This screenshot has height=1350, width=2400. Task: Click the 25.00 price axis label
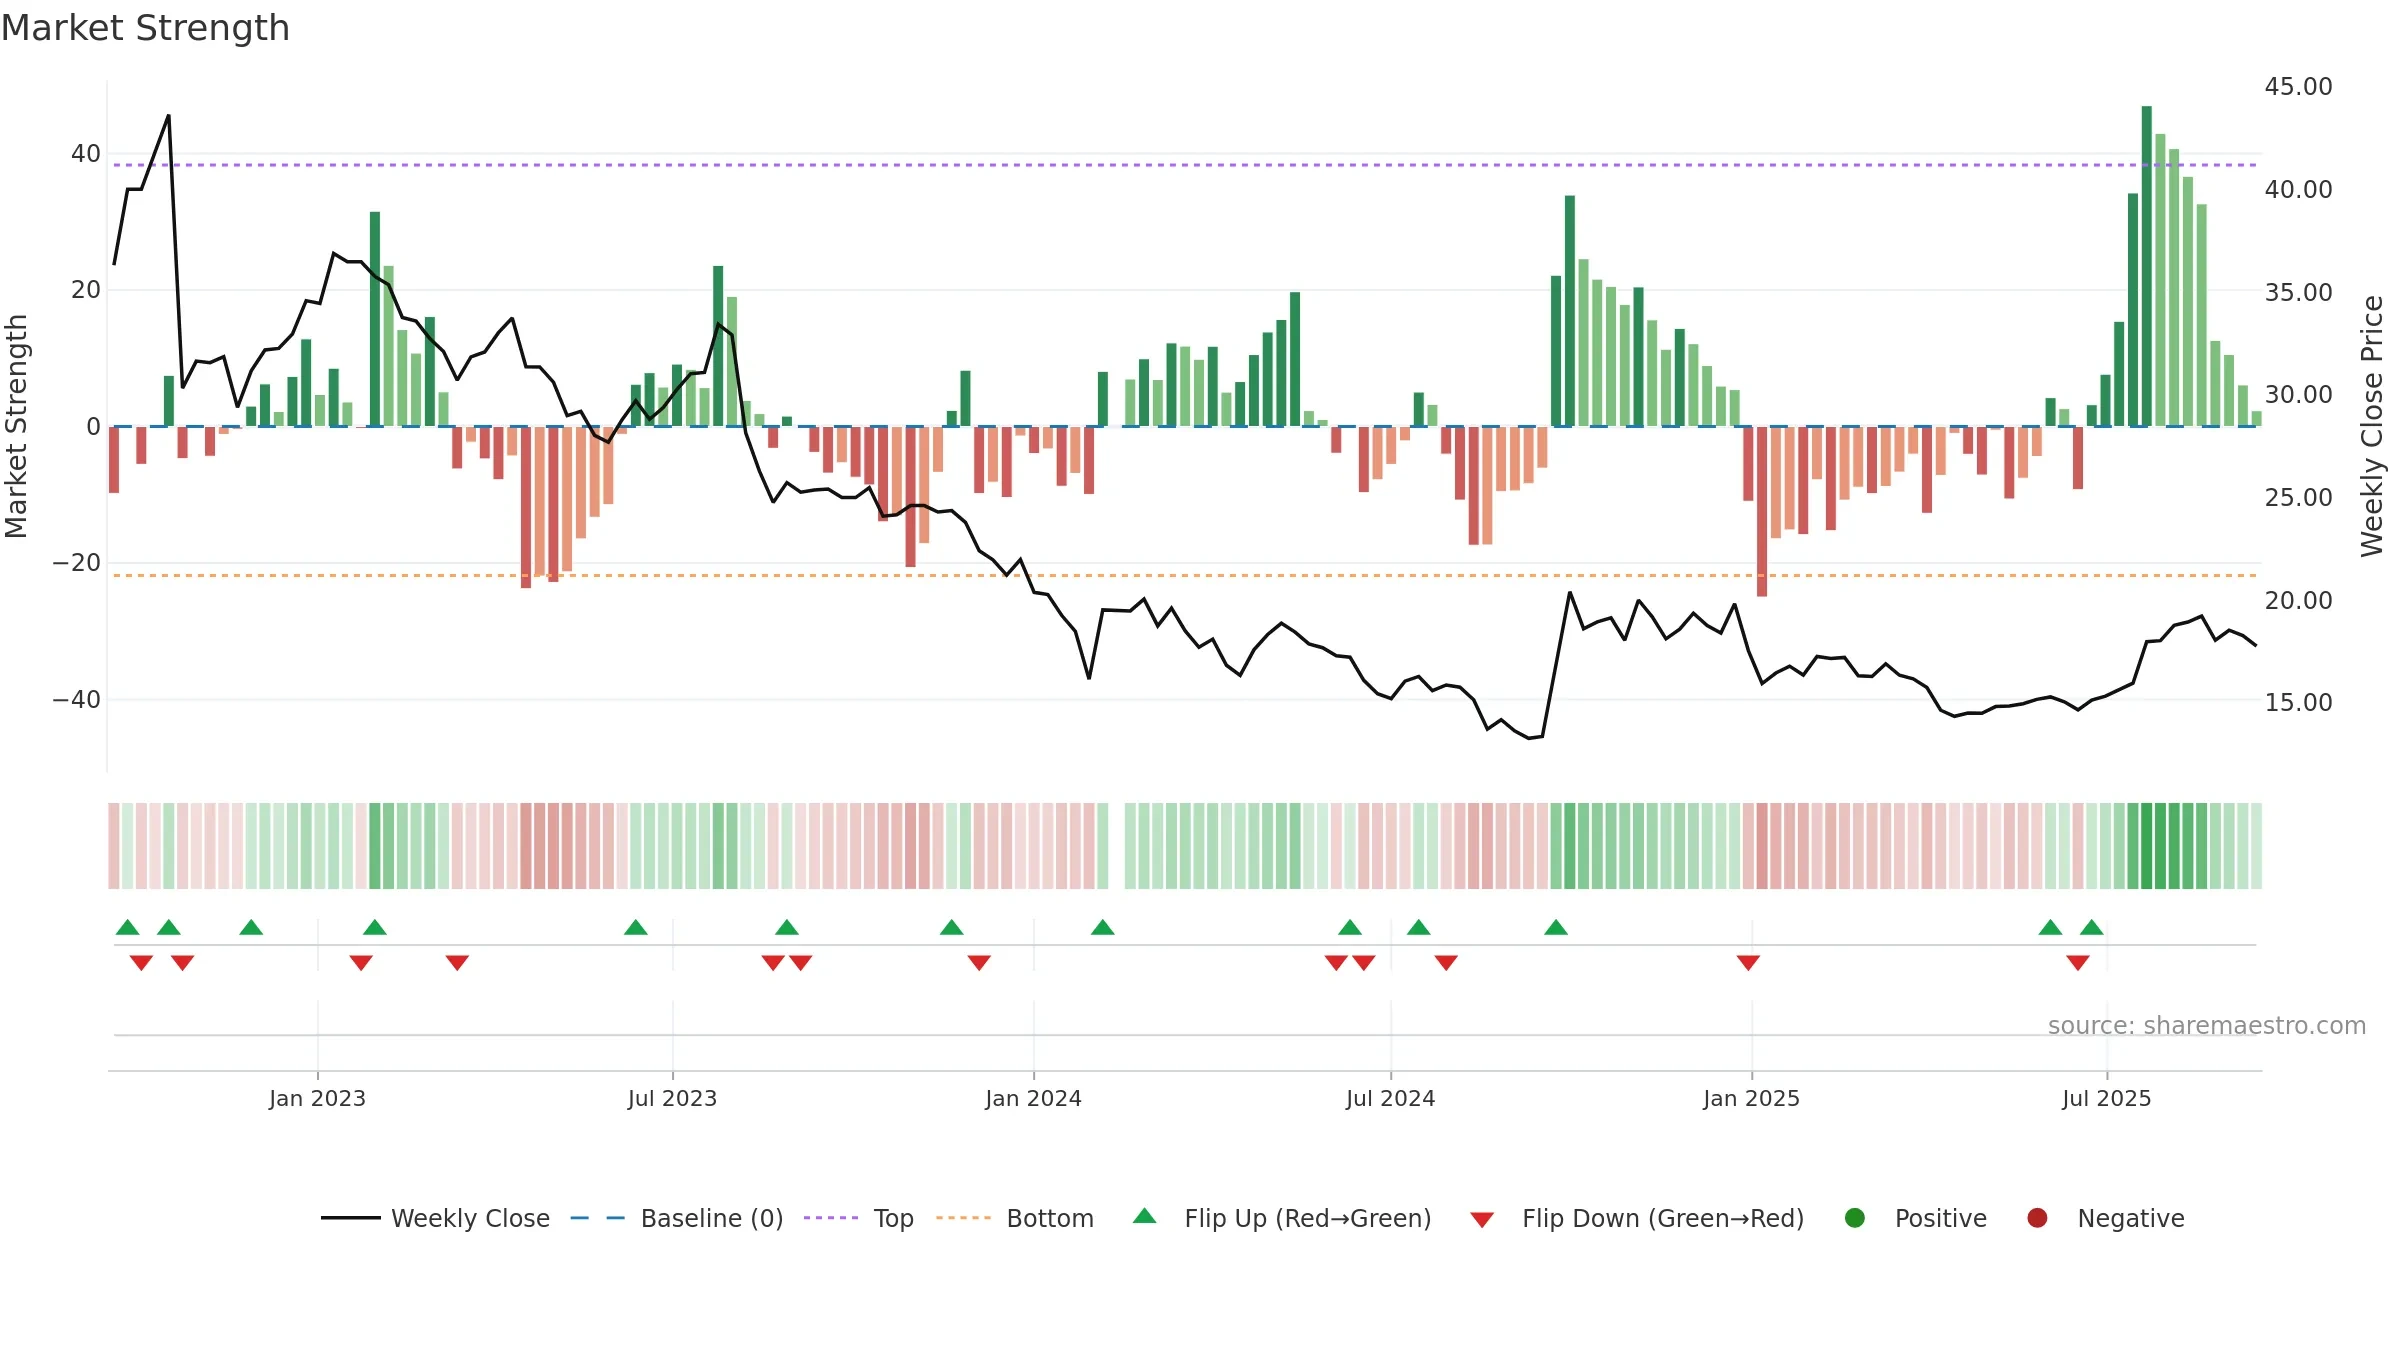pyautogui.click(x=2298, y=497)
